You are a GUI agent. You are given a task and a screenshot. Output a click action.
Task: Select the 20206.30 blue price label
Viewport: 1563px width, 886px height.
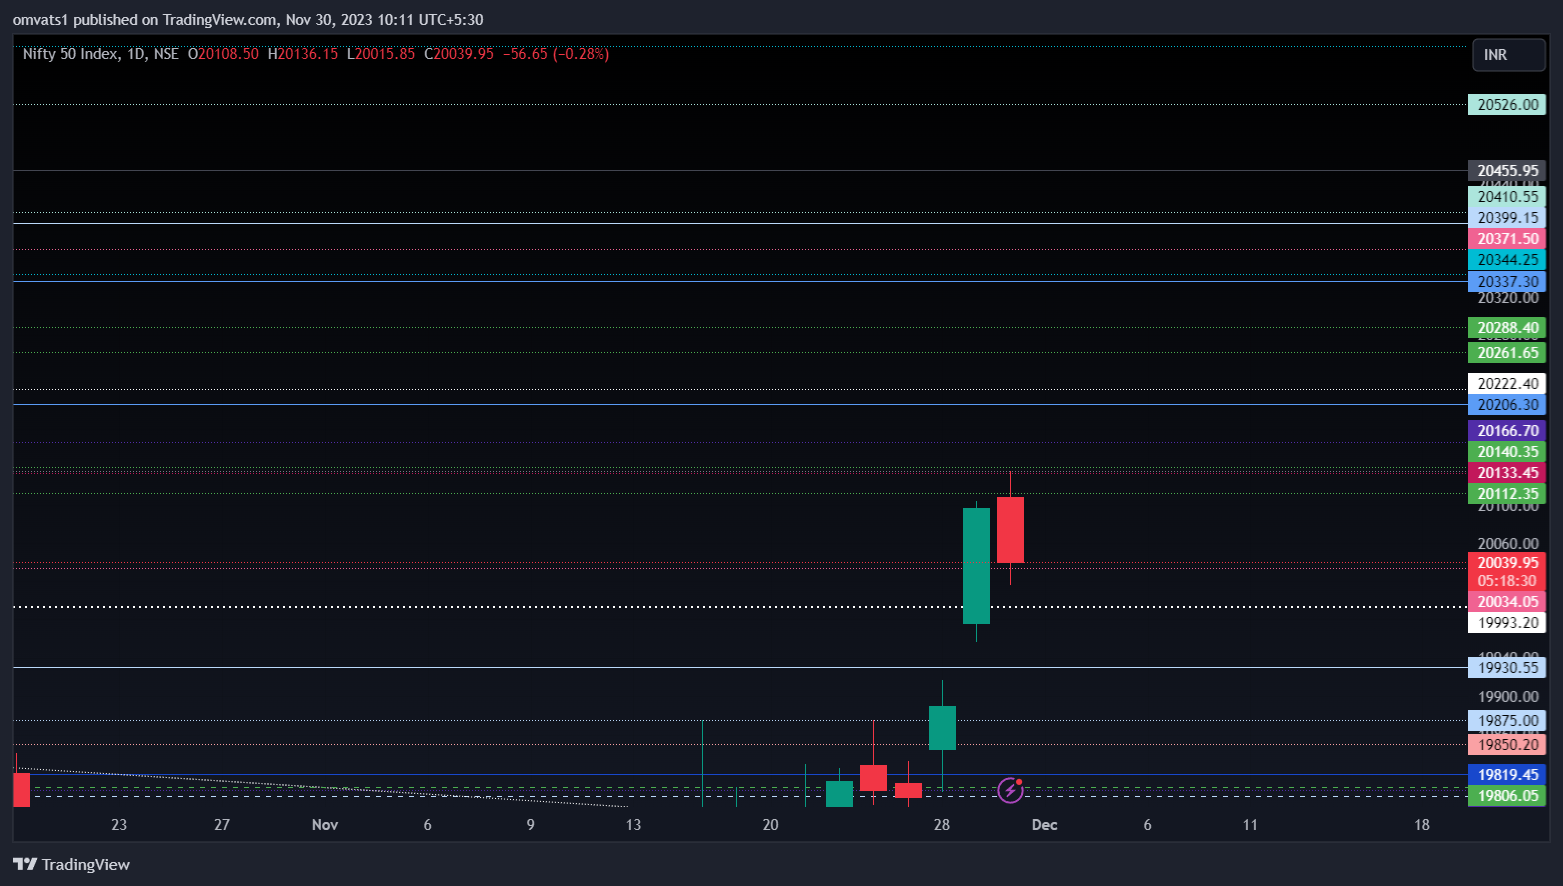tap(1507, 405)
